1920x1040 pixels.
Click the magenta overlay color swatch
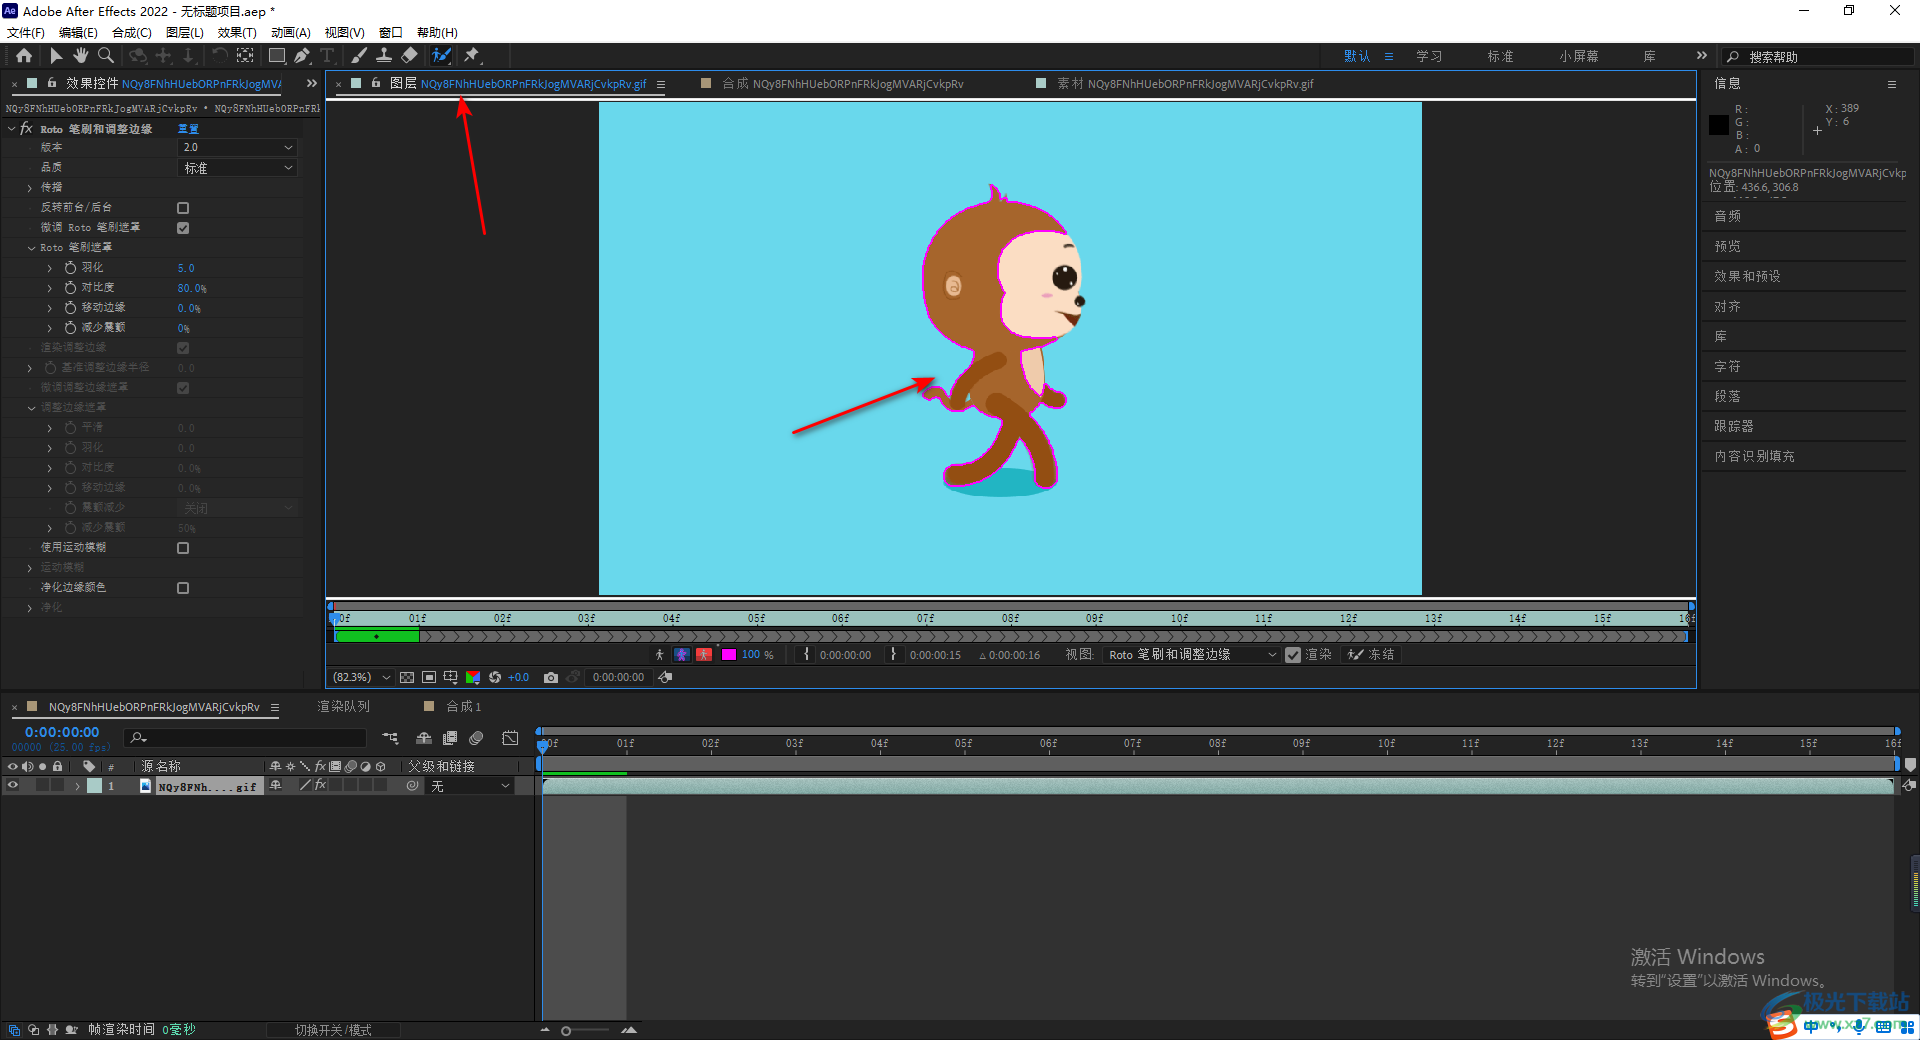[729, 654]
